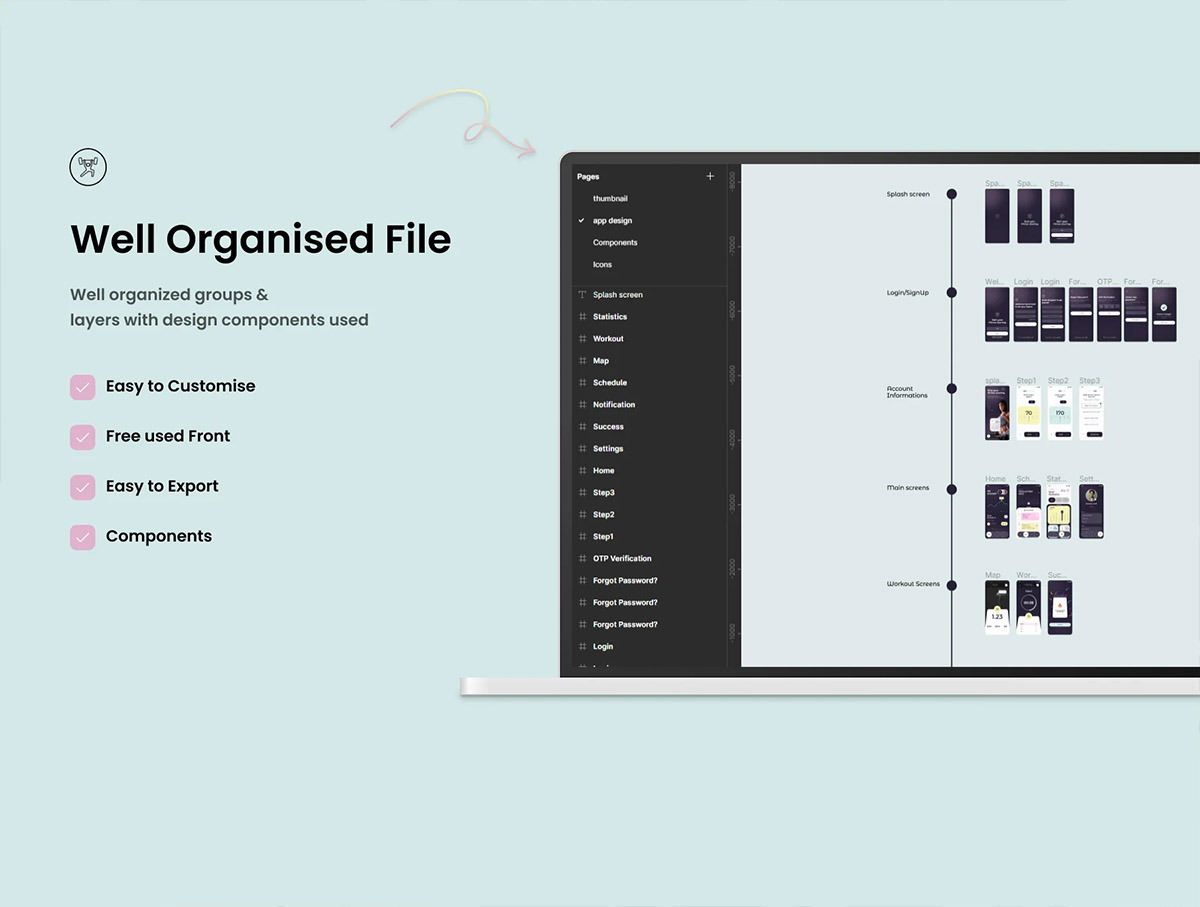Toggle the Easy to Customise checkbox

pyautogui.click(x=82, y=387)
